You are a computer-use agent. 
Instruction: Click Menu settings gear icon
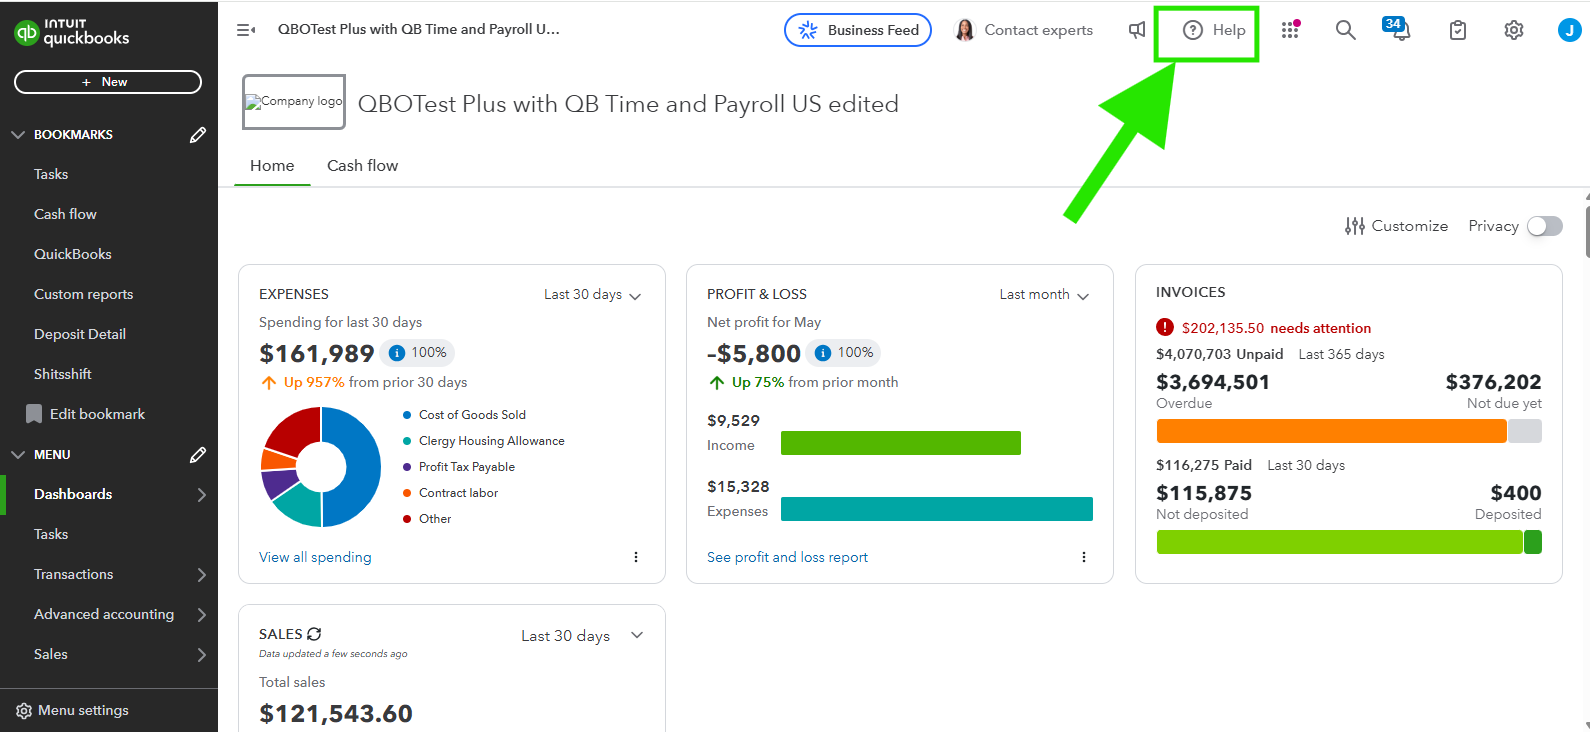point(24,711)
